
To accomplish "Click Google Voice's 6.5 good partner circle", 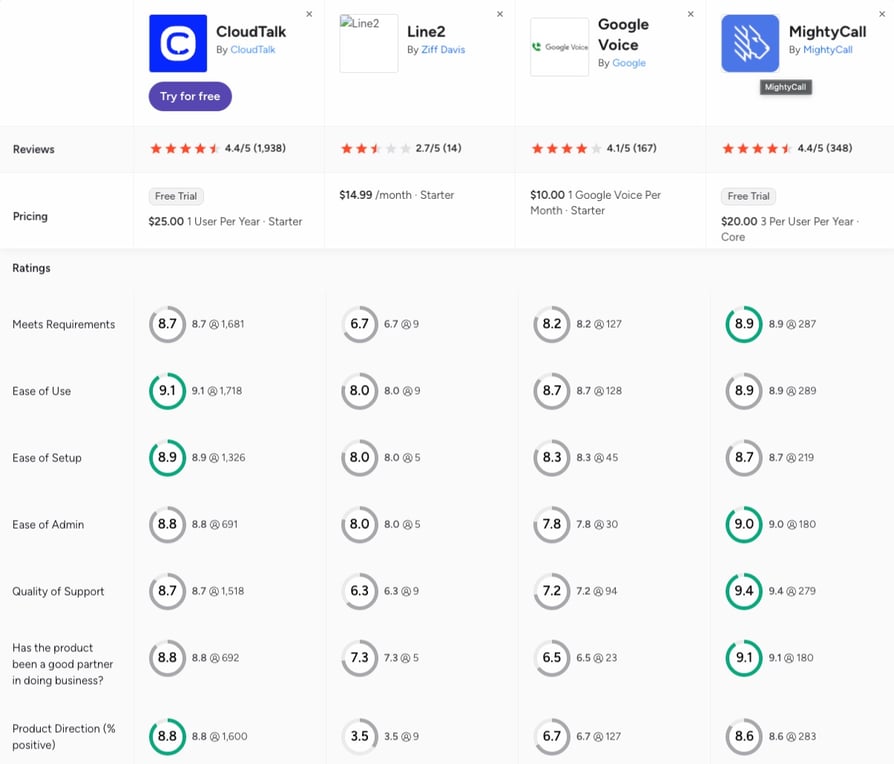I will pos(551,658).
